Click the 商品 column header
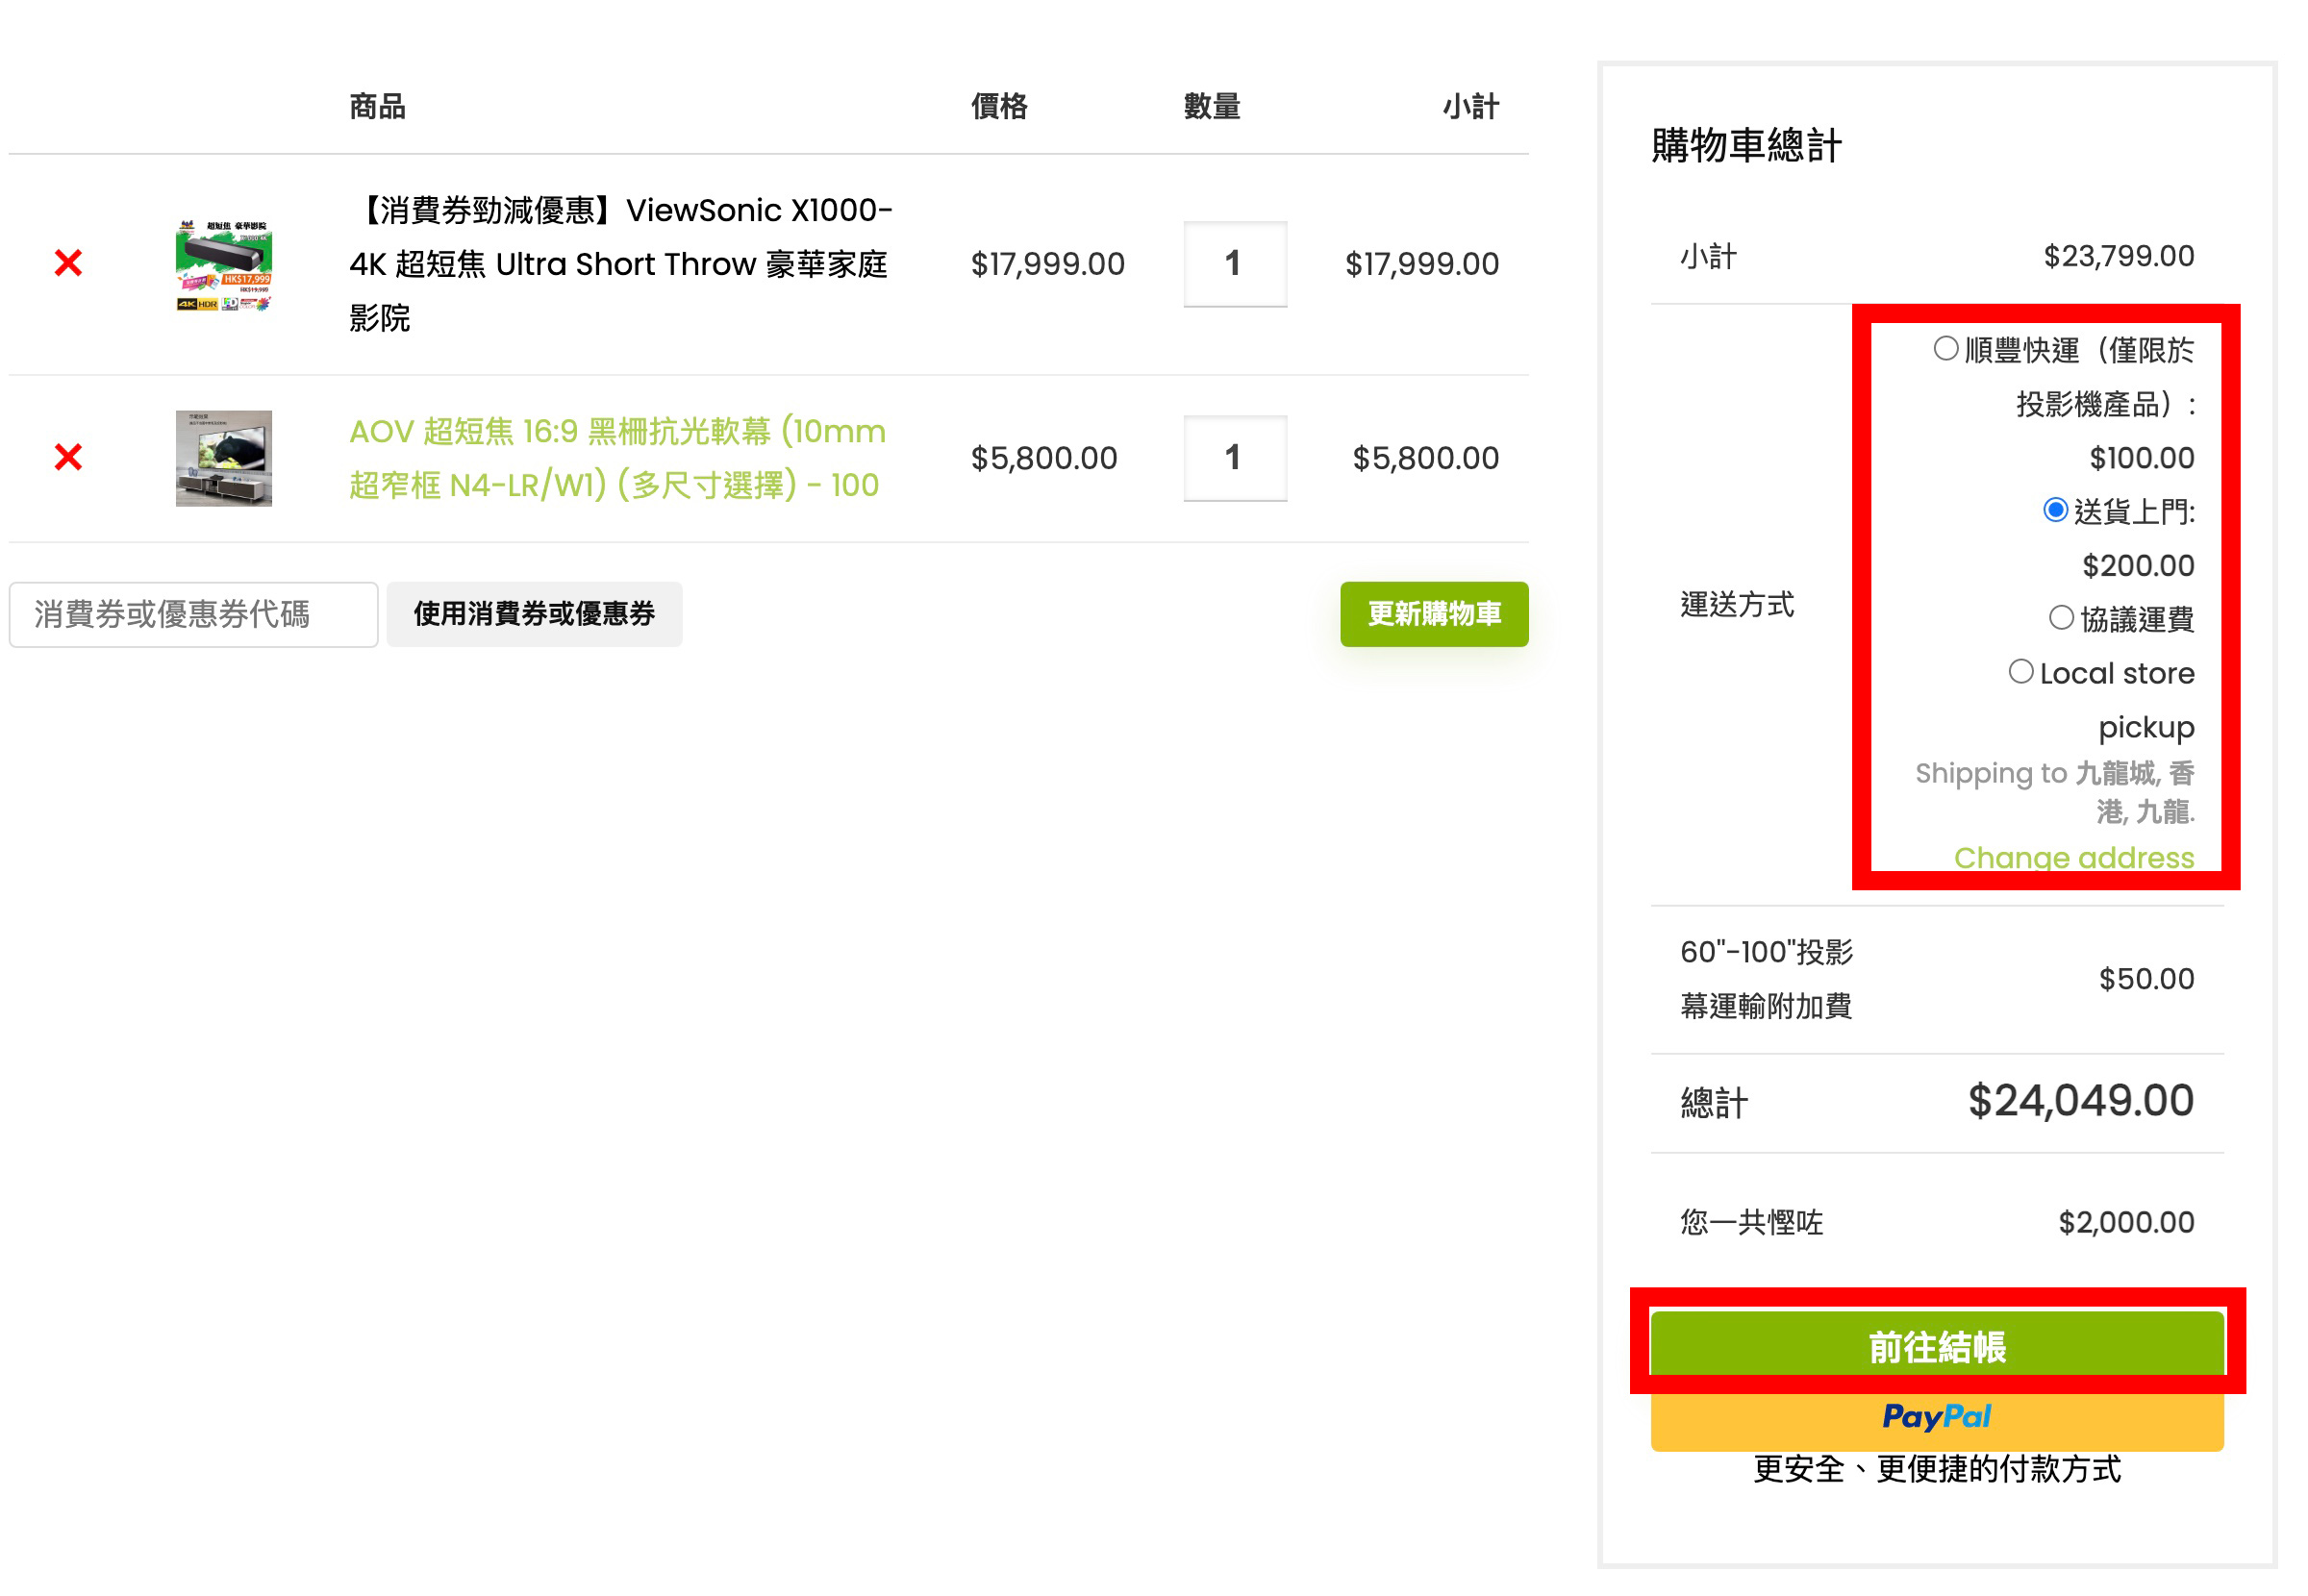 tap(377, 107)
